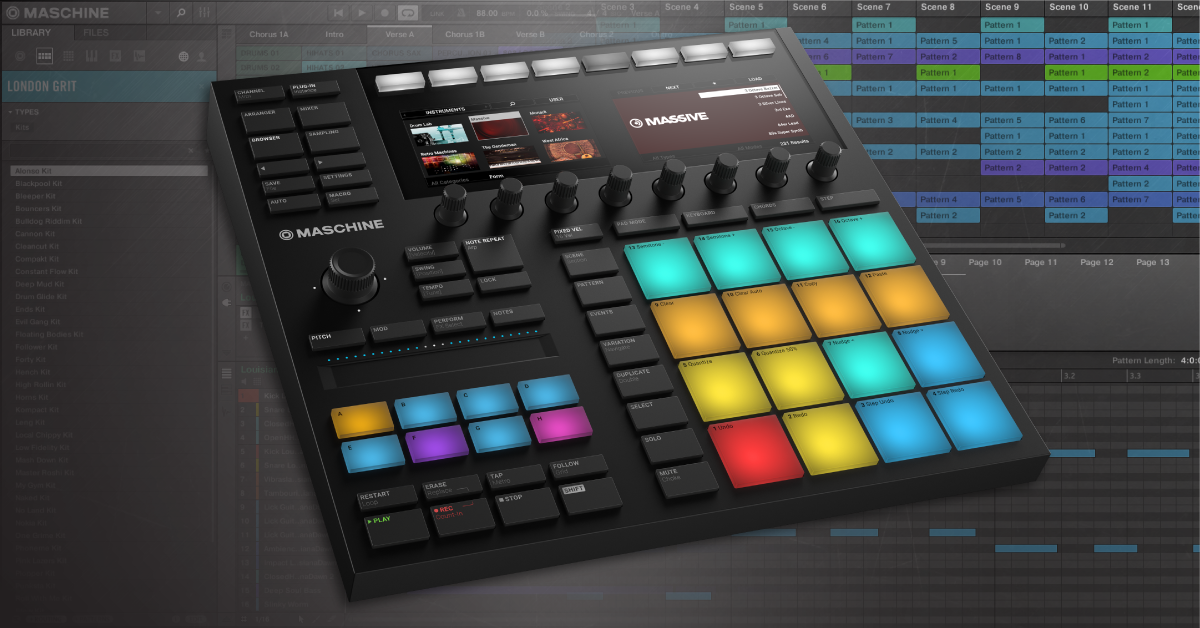Collapse the TYPES section
Viewport: 1200px width, 628px height.
click(10, 112)
